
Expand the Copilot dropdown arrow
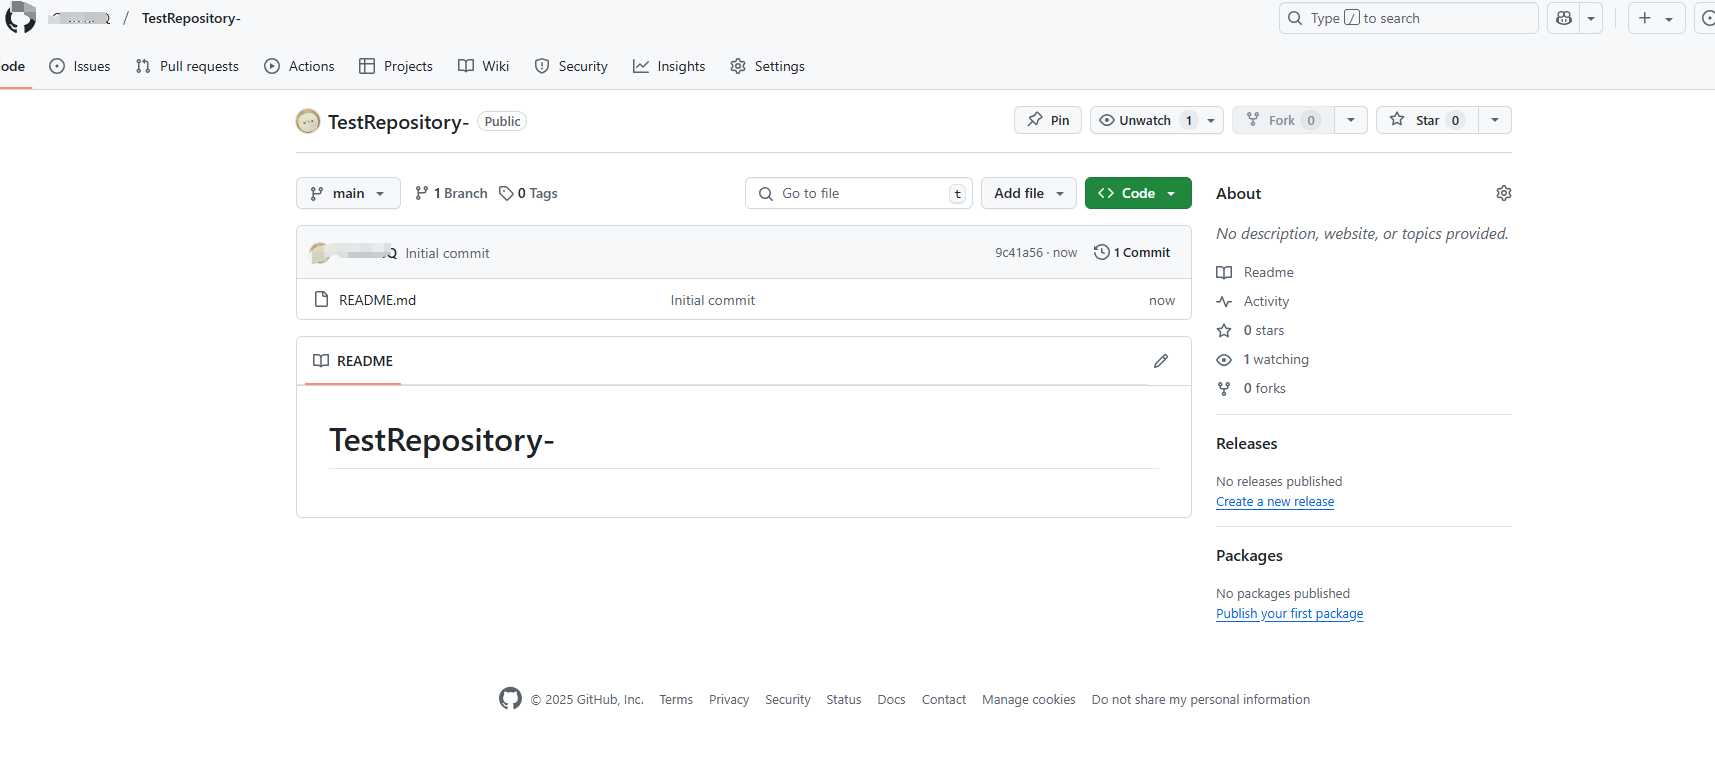1591,18
